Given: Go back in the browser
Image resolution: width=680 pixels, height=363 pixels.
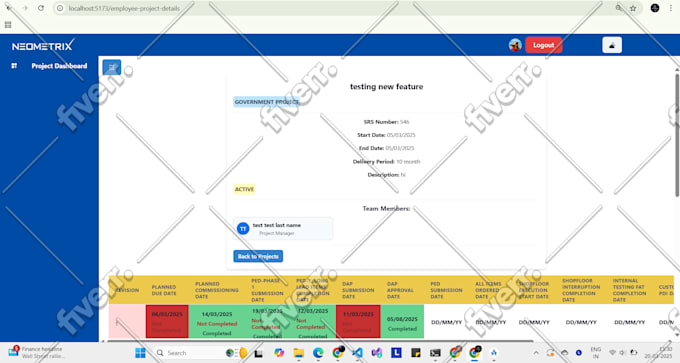Looking at the screenshot, I should point(9,8).
